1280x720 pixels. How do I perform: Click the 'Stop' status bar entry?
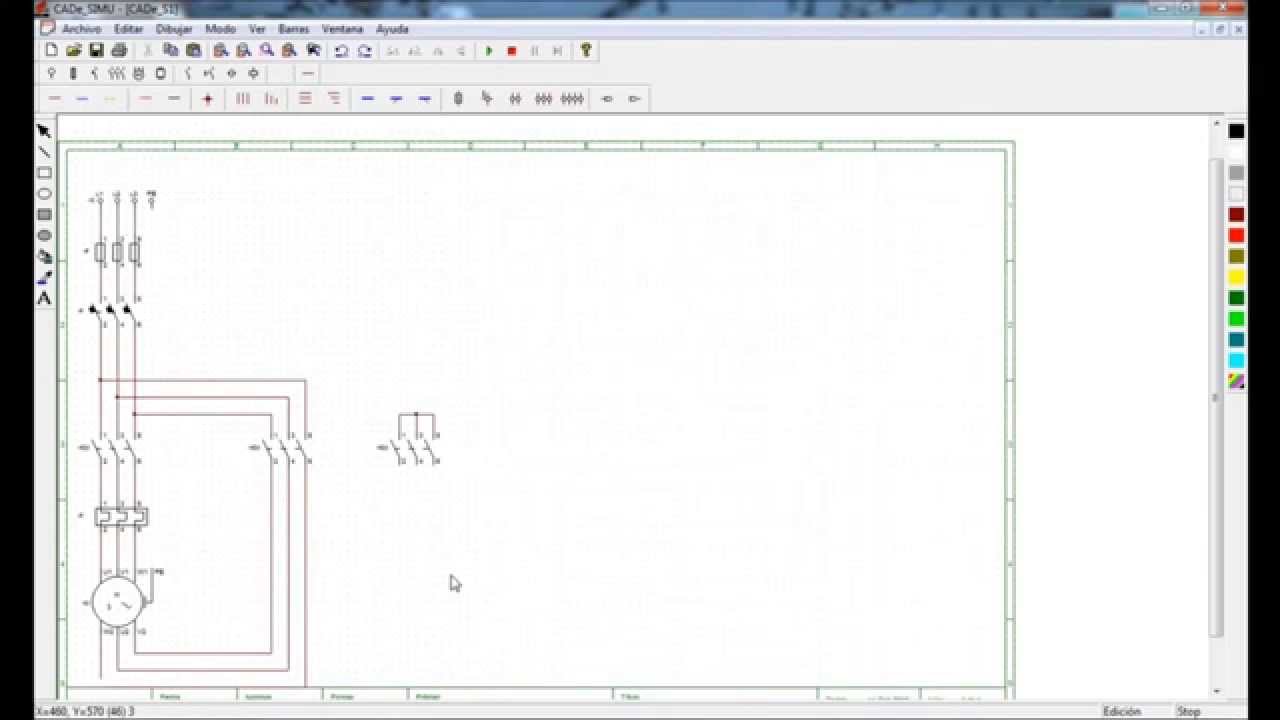(x=1188, y=712)
